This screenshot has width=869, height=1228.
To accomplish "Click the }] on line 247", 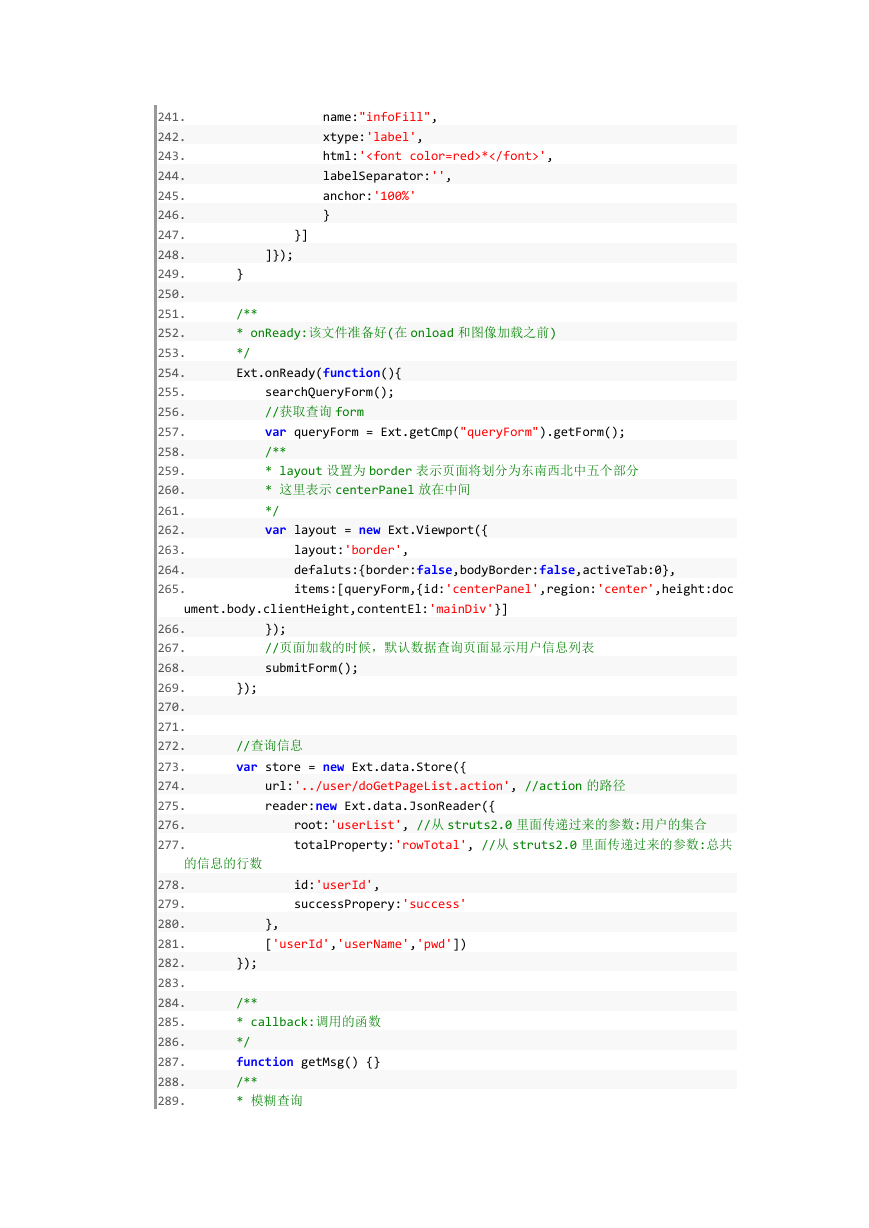I will pos(301,235).
